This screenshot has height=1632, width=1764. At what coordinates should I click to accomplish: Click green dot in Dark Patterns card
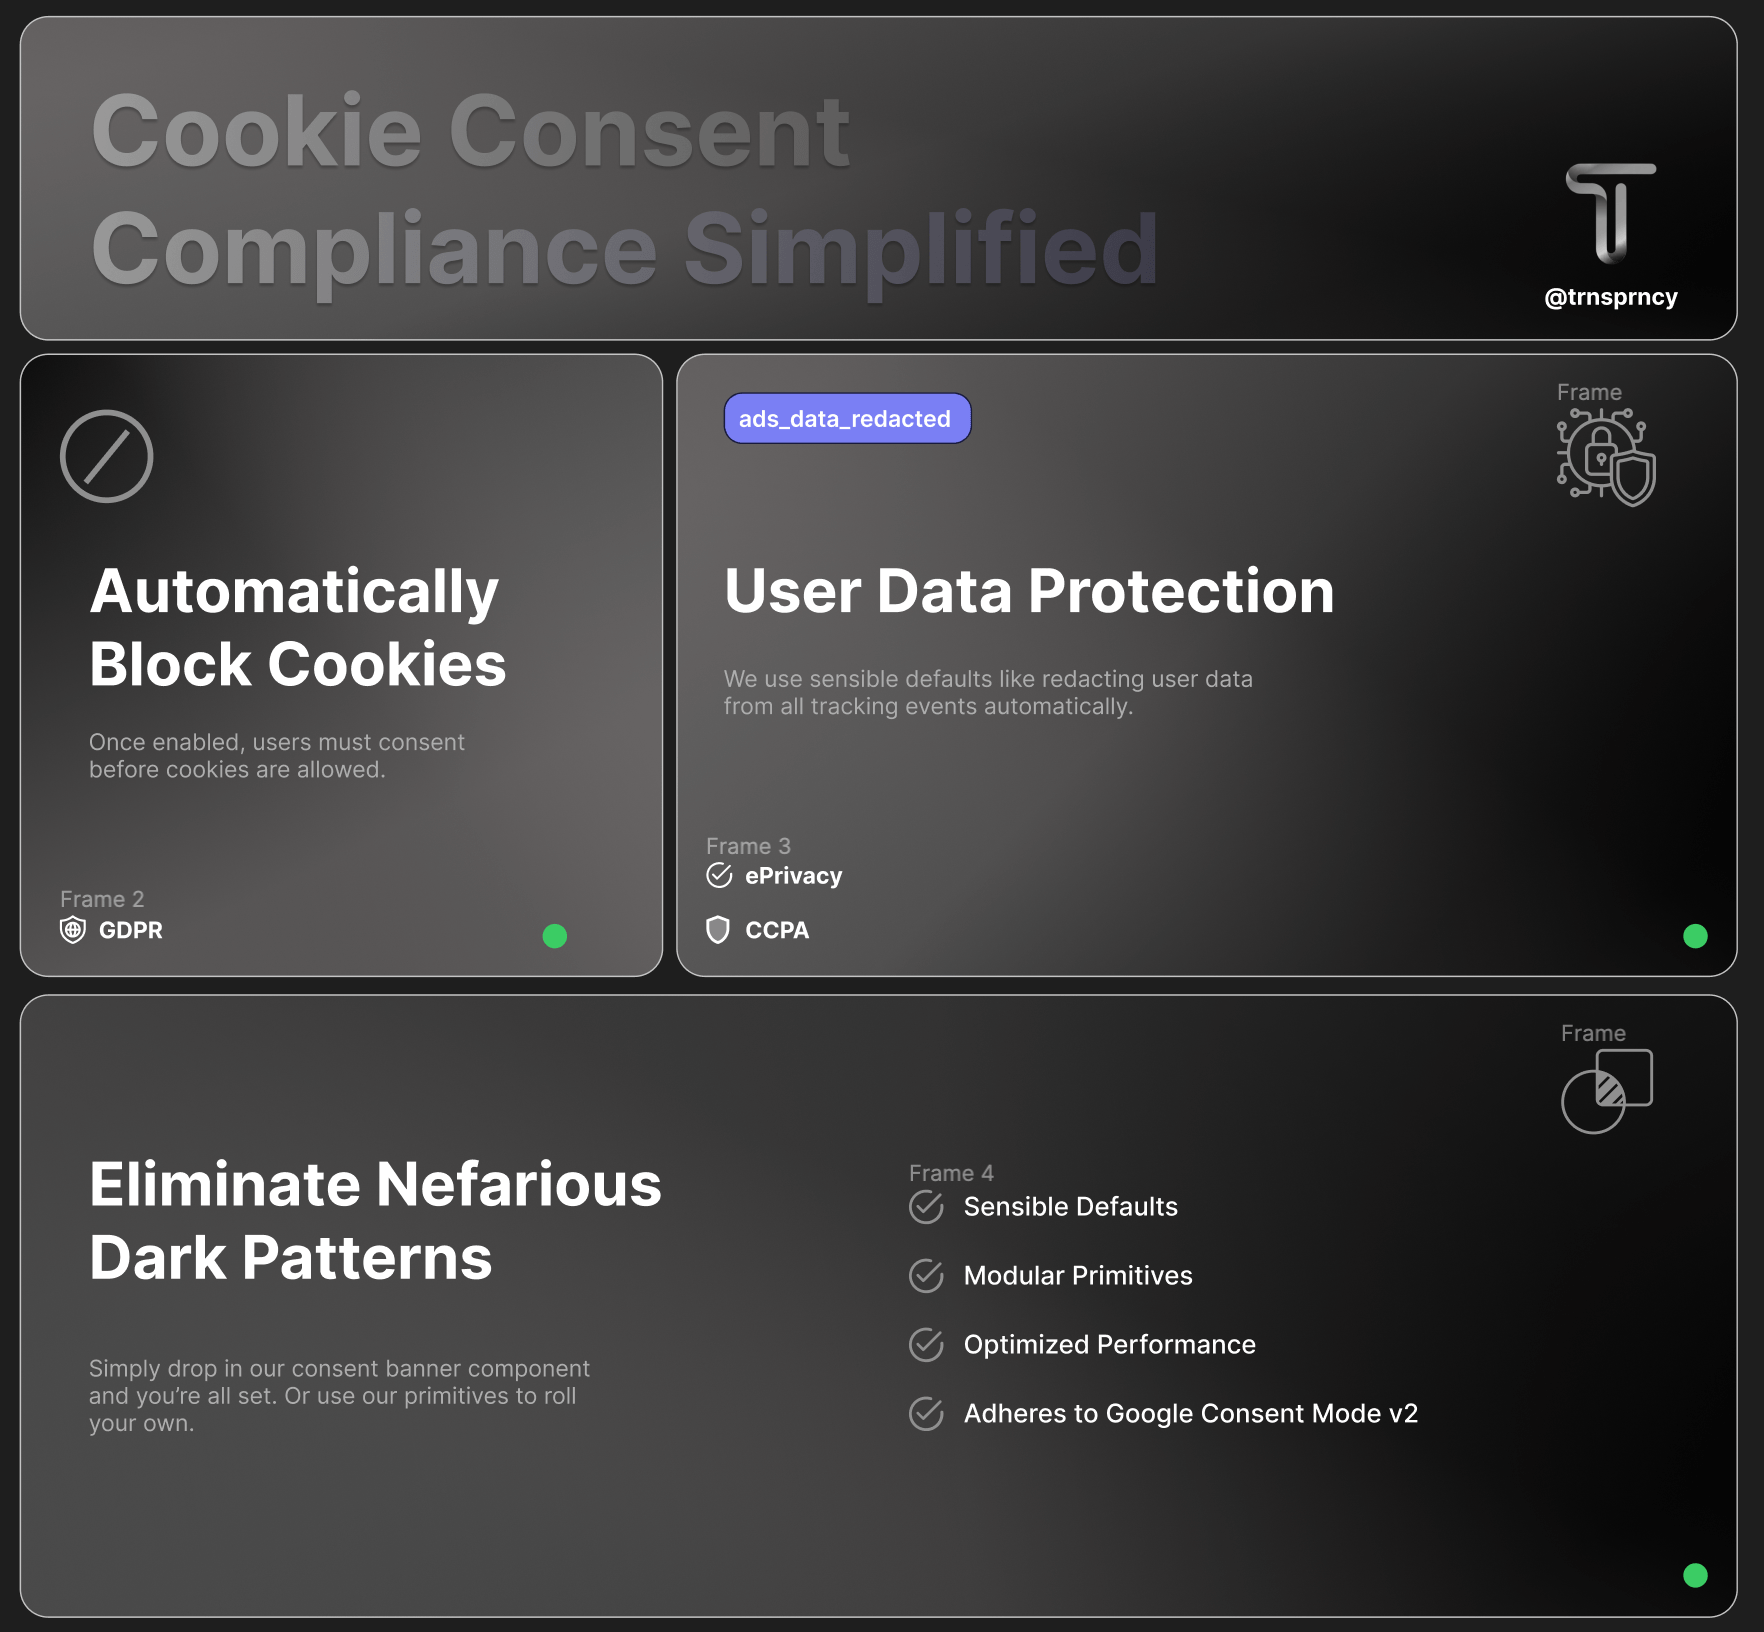pyautogui.click(x=1695, y=1576)
